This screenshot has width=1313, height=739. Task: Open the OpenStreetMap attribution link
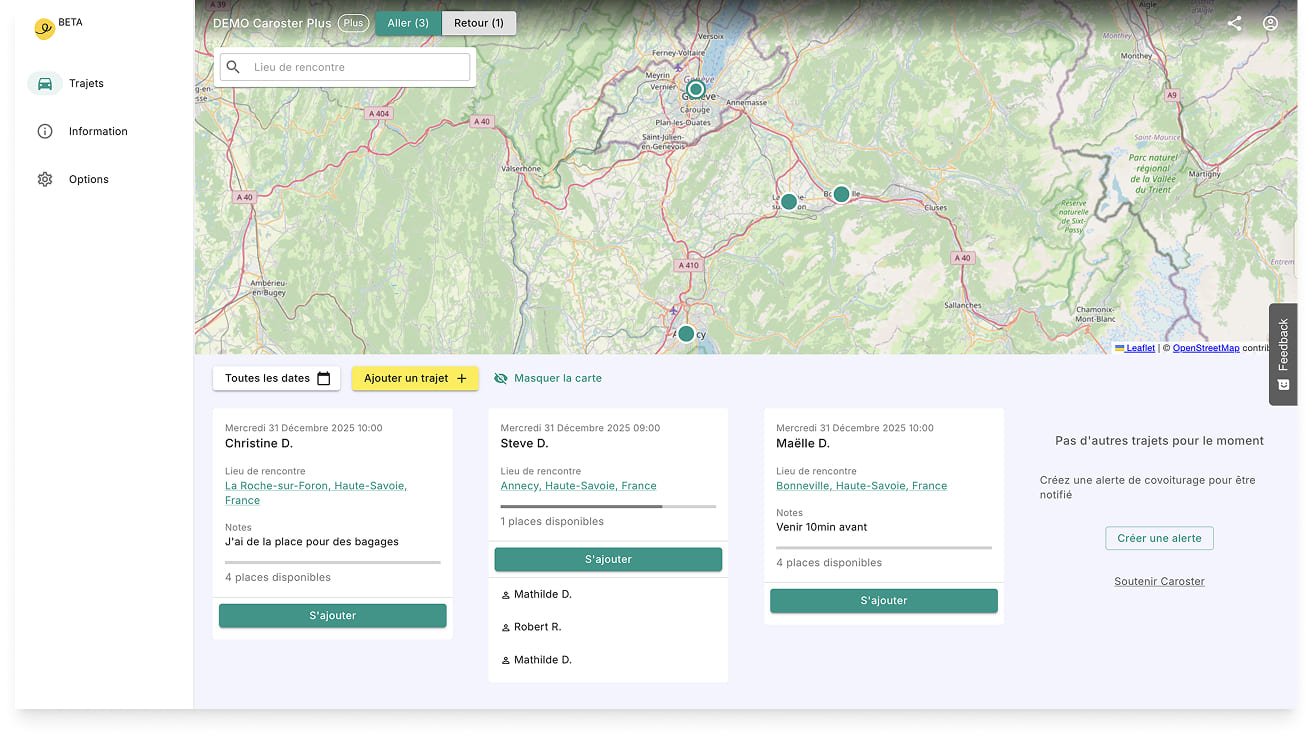click(x=1206, y=348)
